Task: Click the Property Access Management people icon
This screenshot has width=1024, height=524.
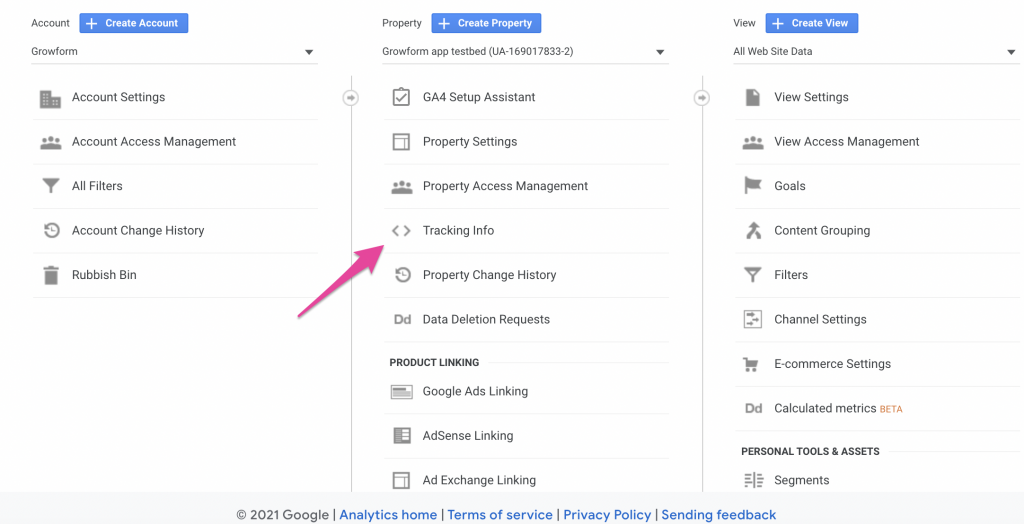Action: (401, 187)
